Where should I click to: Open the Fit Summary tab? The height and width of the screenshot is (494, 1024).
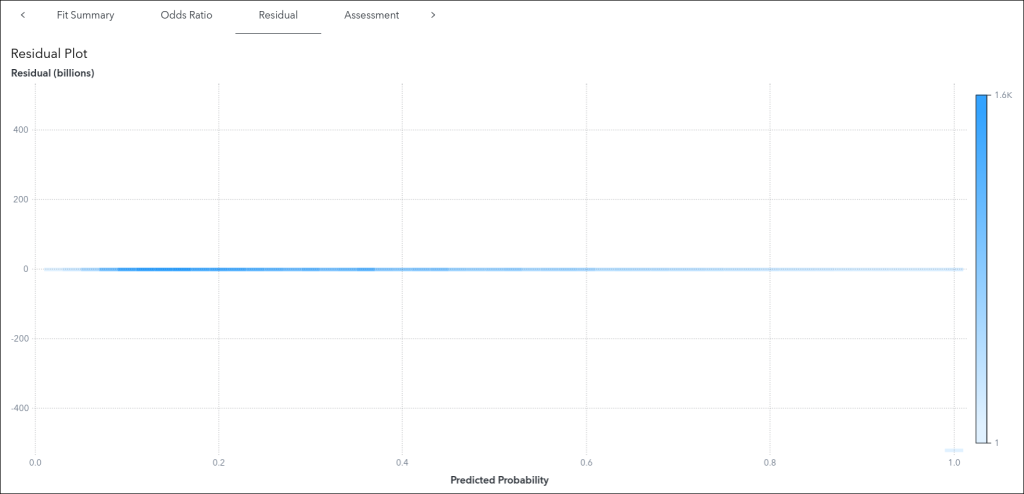[85, 15]
